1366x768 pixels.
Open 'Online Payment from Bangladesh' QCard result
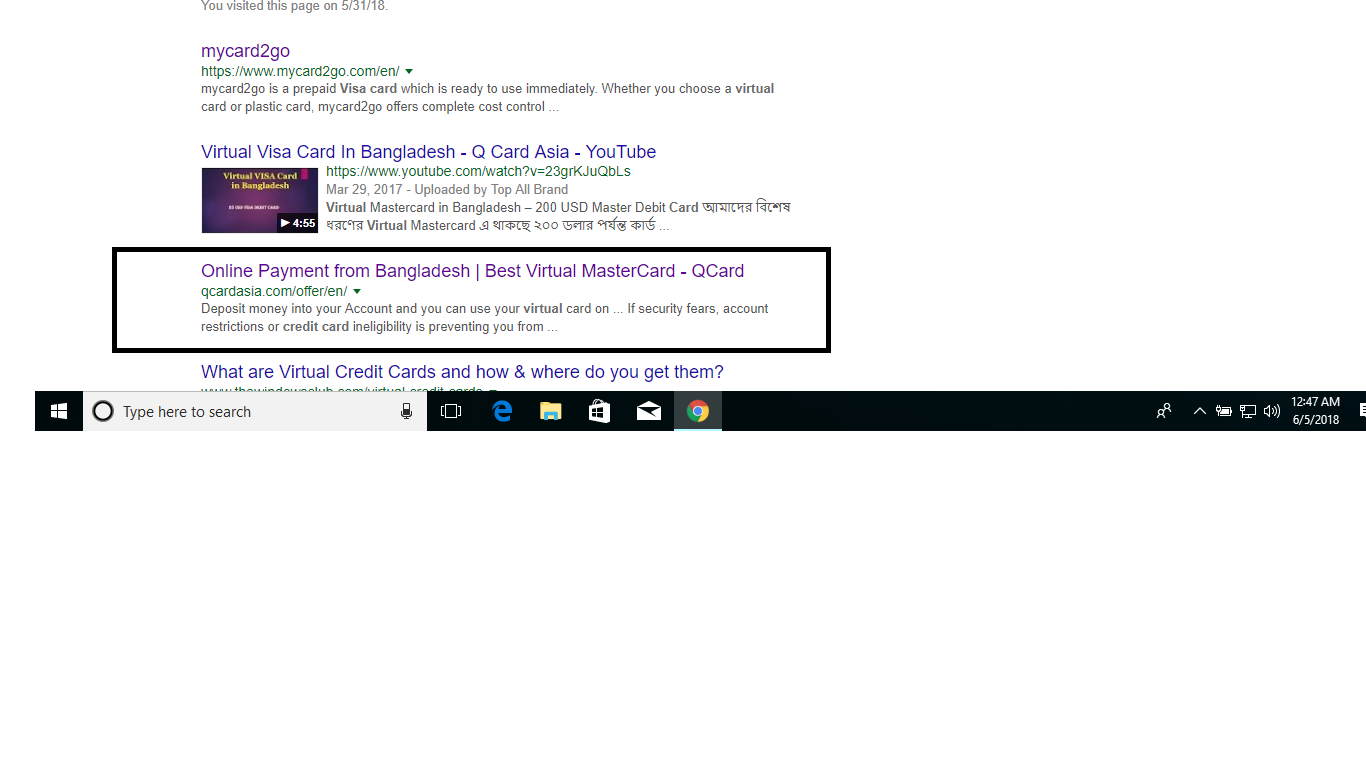(x=472, y=271)
